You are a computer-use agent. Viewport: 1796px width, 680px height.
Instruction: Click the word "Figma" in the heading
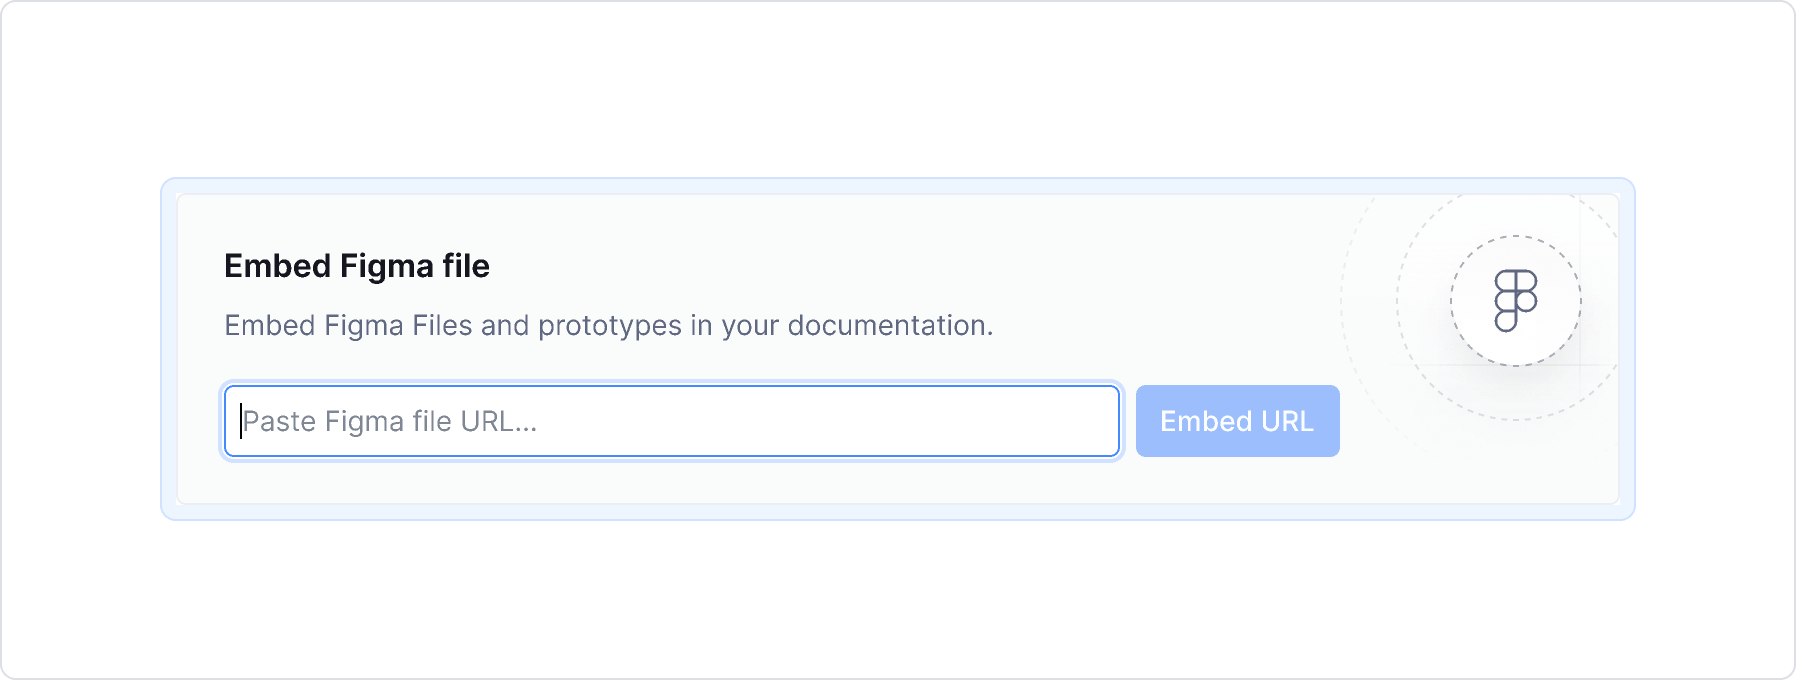pos(387,266)
